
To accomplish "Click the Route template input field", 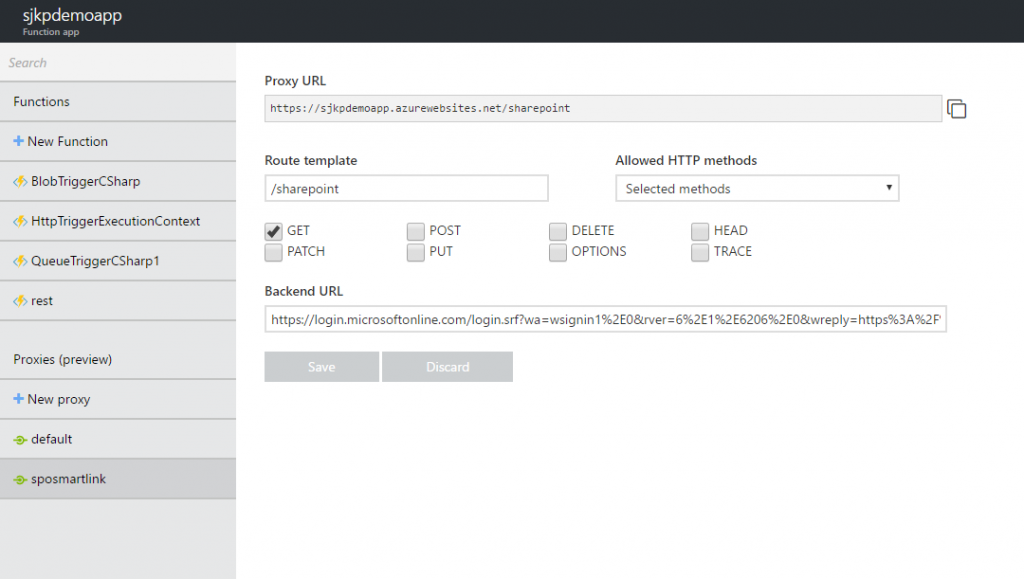I will [406, 189].
